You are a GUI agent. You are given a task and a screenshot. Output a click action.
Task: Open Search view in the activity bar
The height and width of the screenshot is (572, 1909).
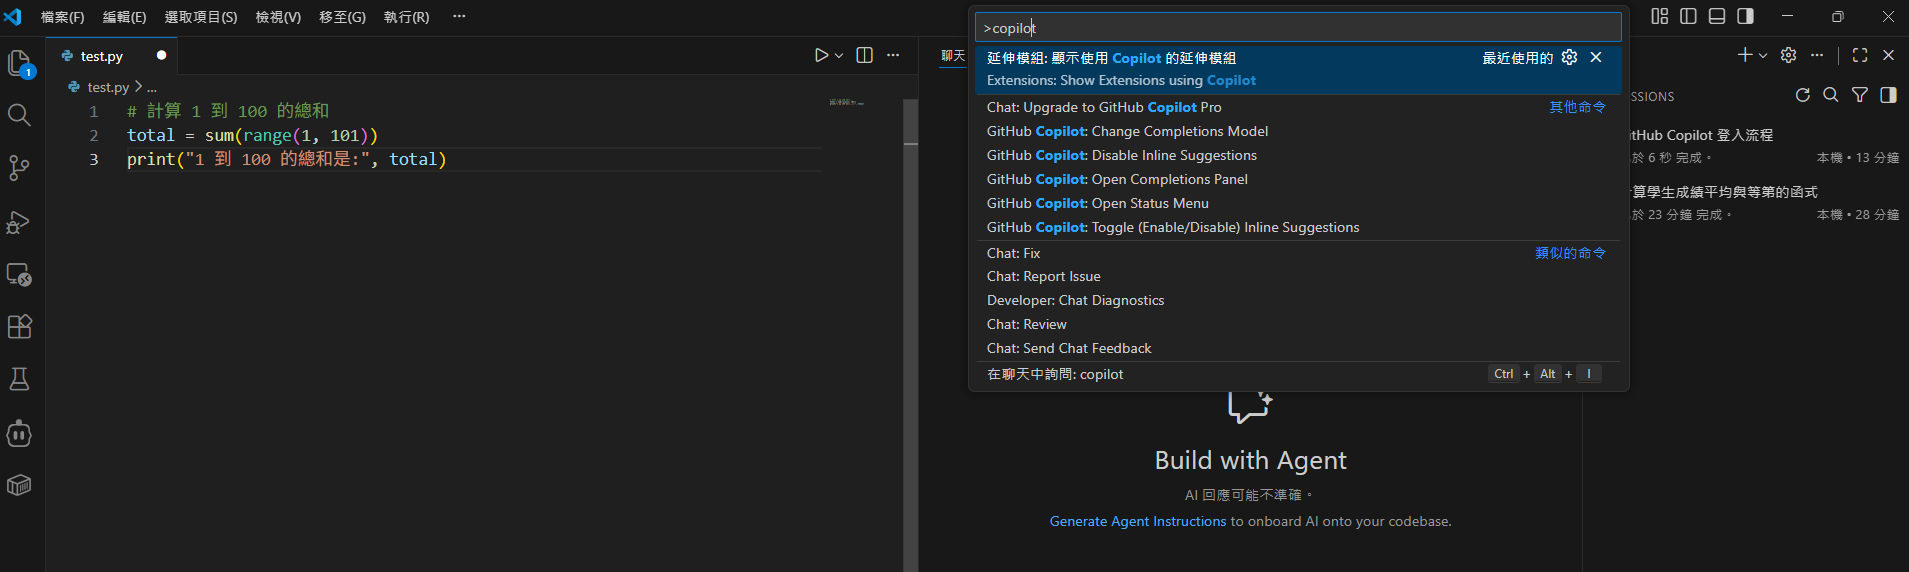tap(19, 115)
